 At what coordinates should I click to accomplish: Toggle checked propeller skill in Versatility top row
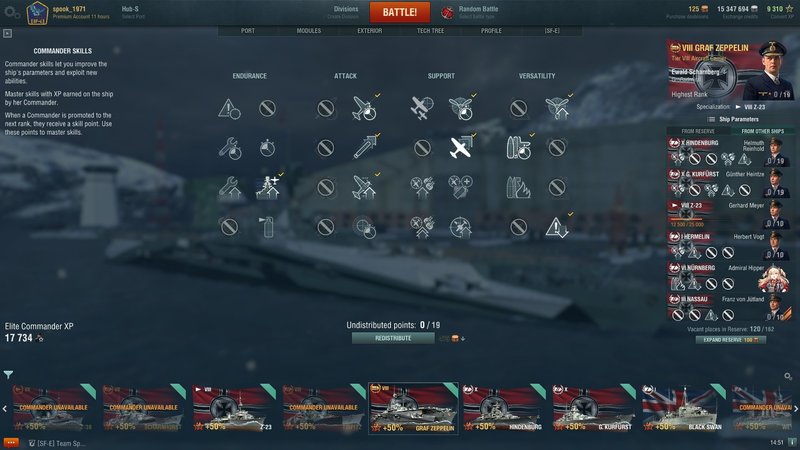tap(557, 108)
